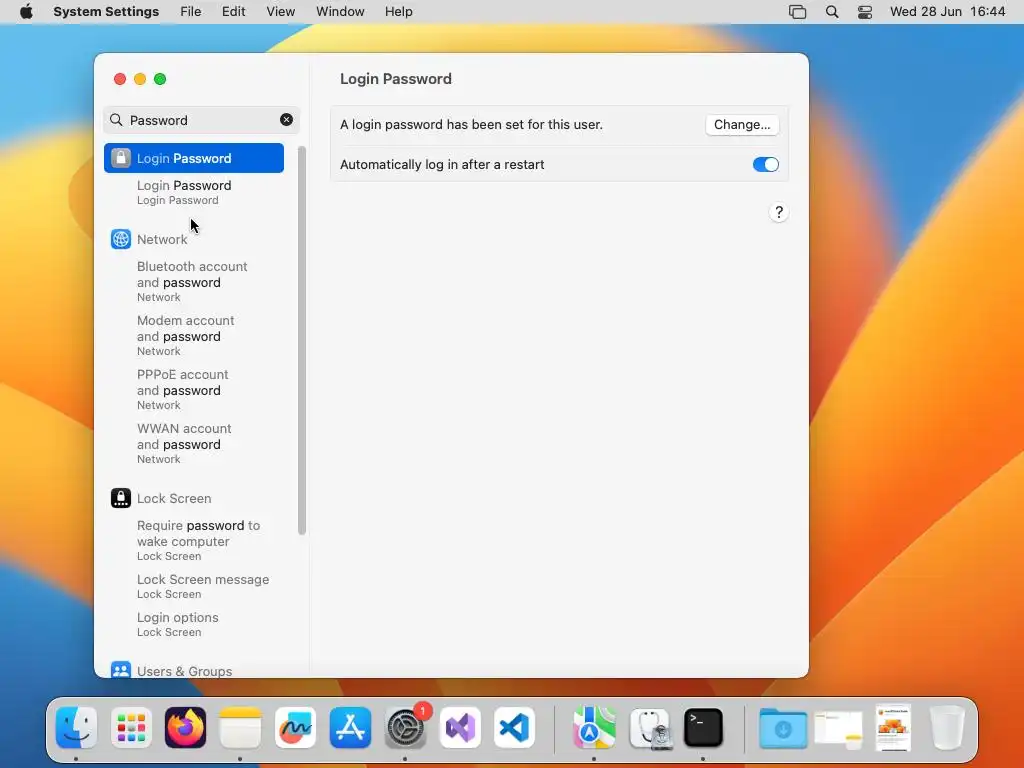
Task: Open the Window menu
Action: pyautogui.click(x=340, y=11)
